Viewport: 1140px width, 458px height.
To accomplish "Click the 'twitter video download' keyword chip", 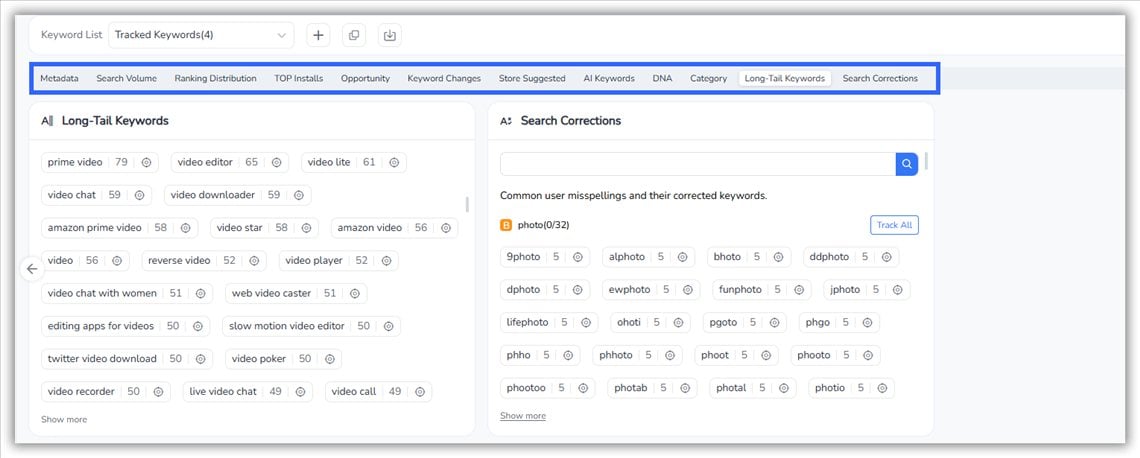I will pos(127,359).
